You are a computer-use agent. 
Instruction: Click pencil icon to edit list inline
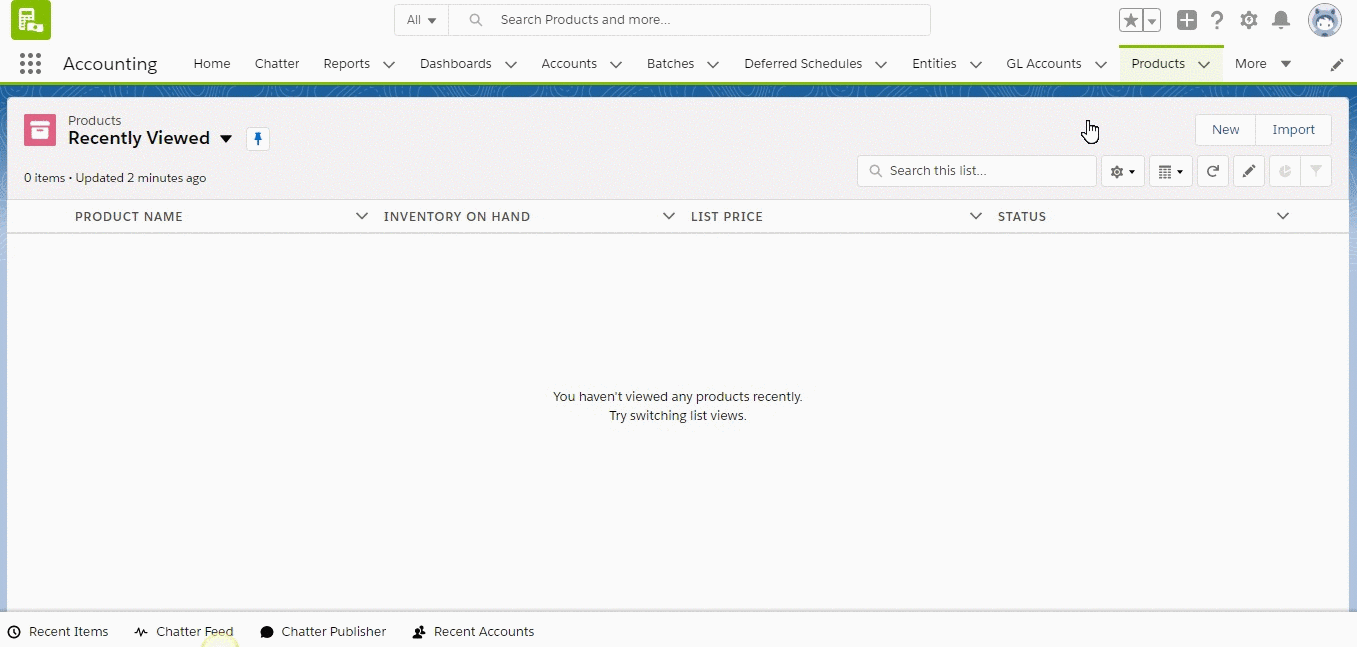pyautogui.click(x=1248, y=171)
